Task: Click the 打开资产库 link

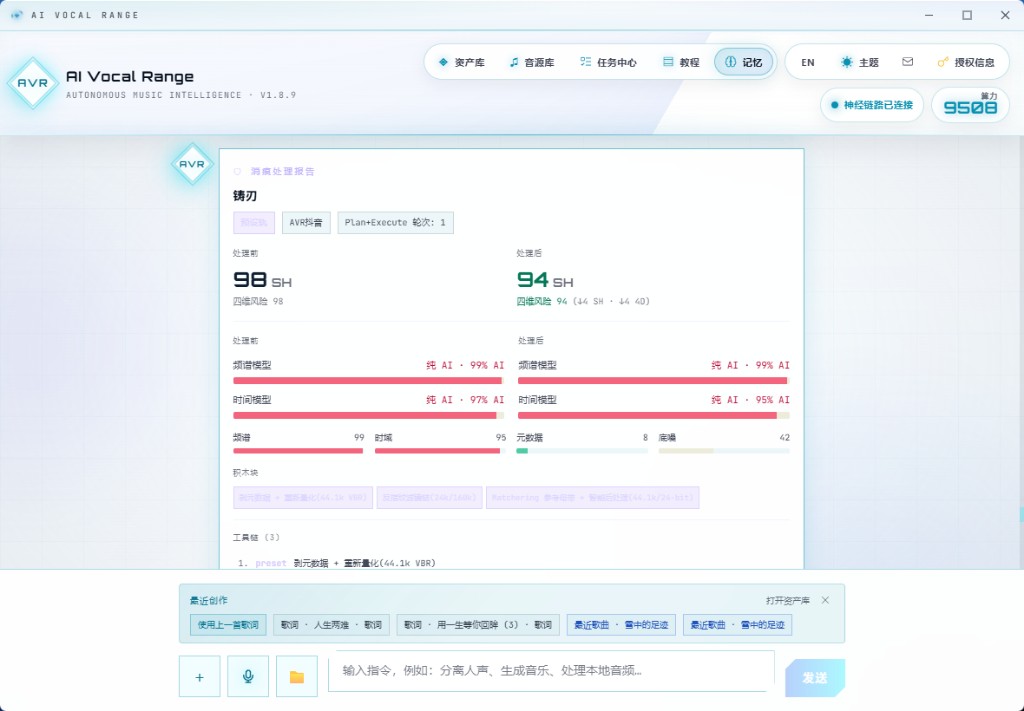Action: 788,601
